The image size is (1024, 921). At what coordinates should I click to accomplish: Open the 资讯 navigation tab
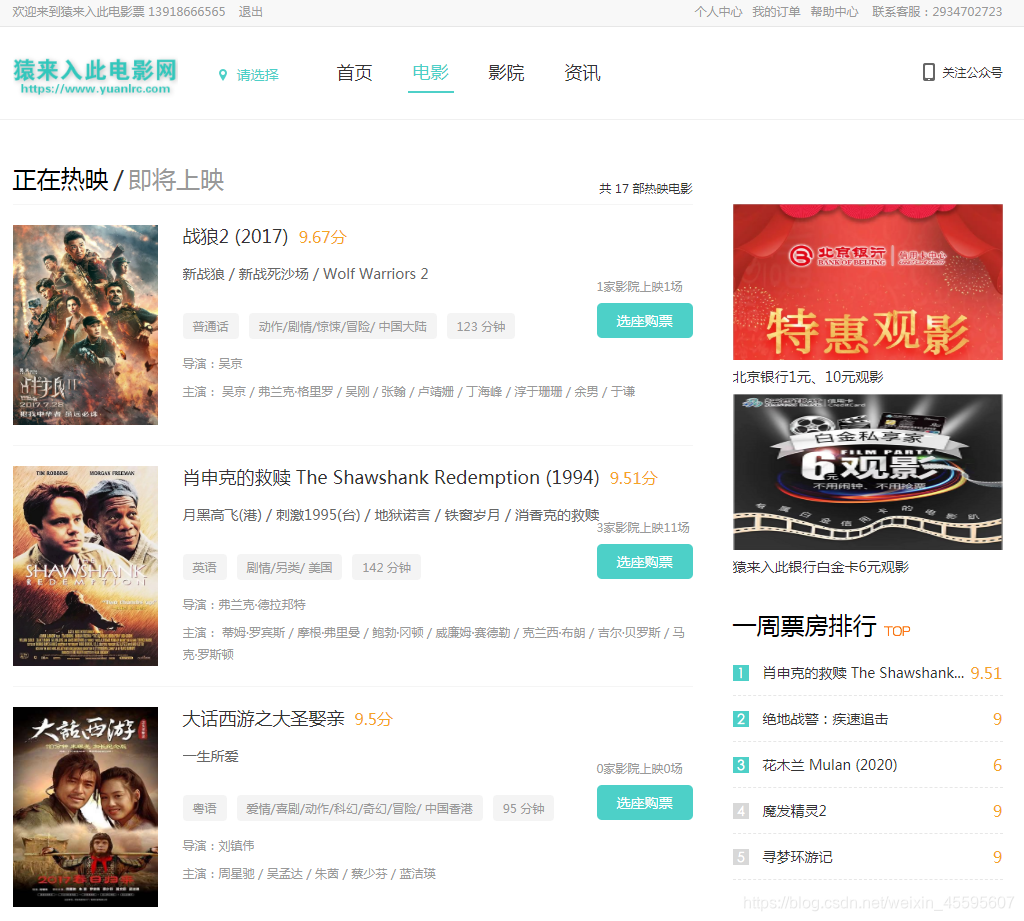click(582, 73)
